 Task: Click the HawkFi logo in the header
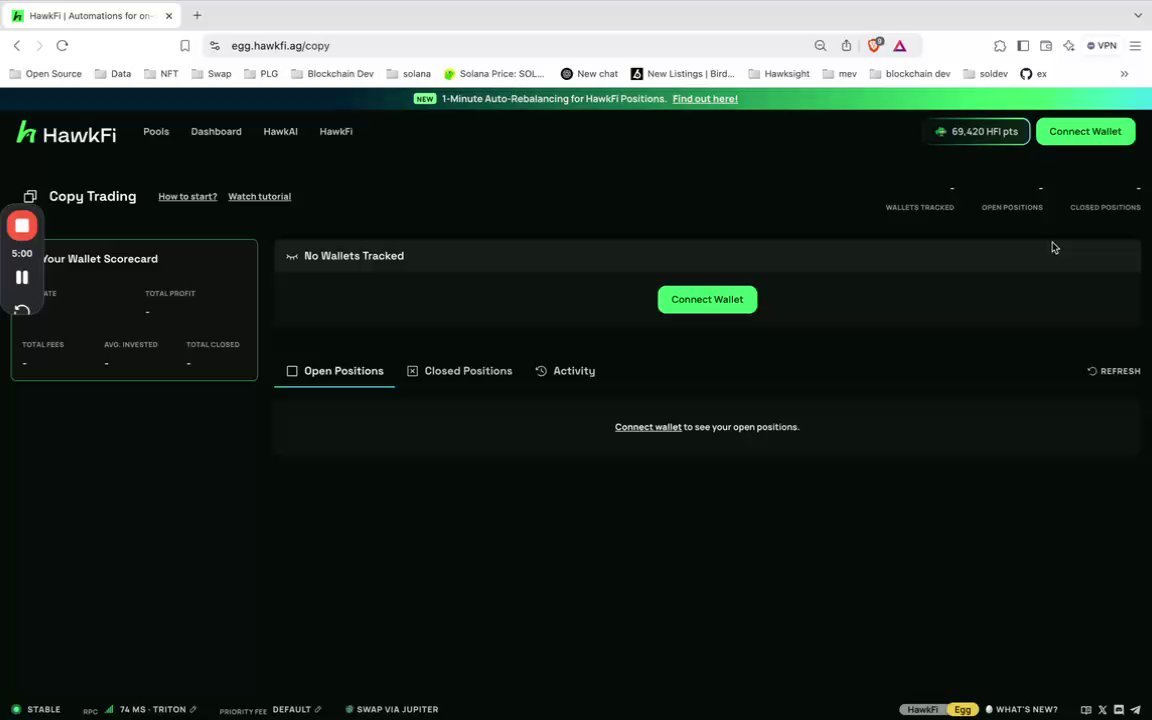[x=66, y=133]
